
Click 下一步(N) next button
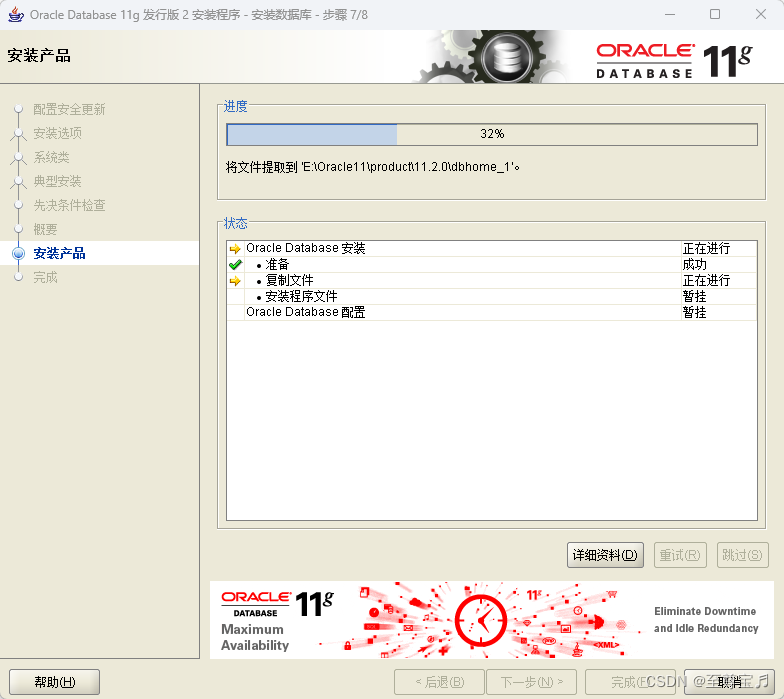(532, 682)
